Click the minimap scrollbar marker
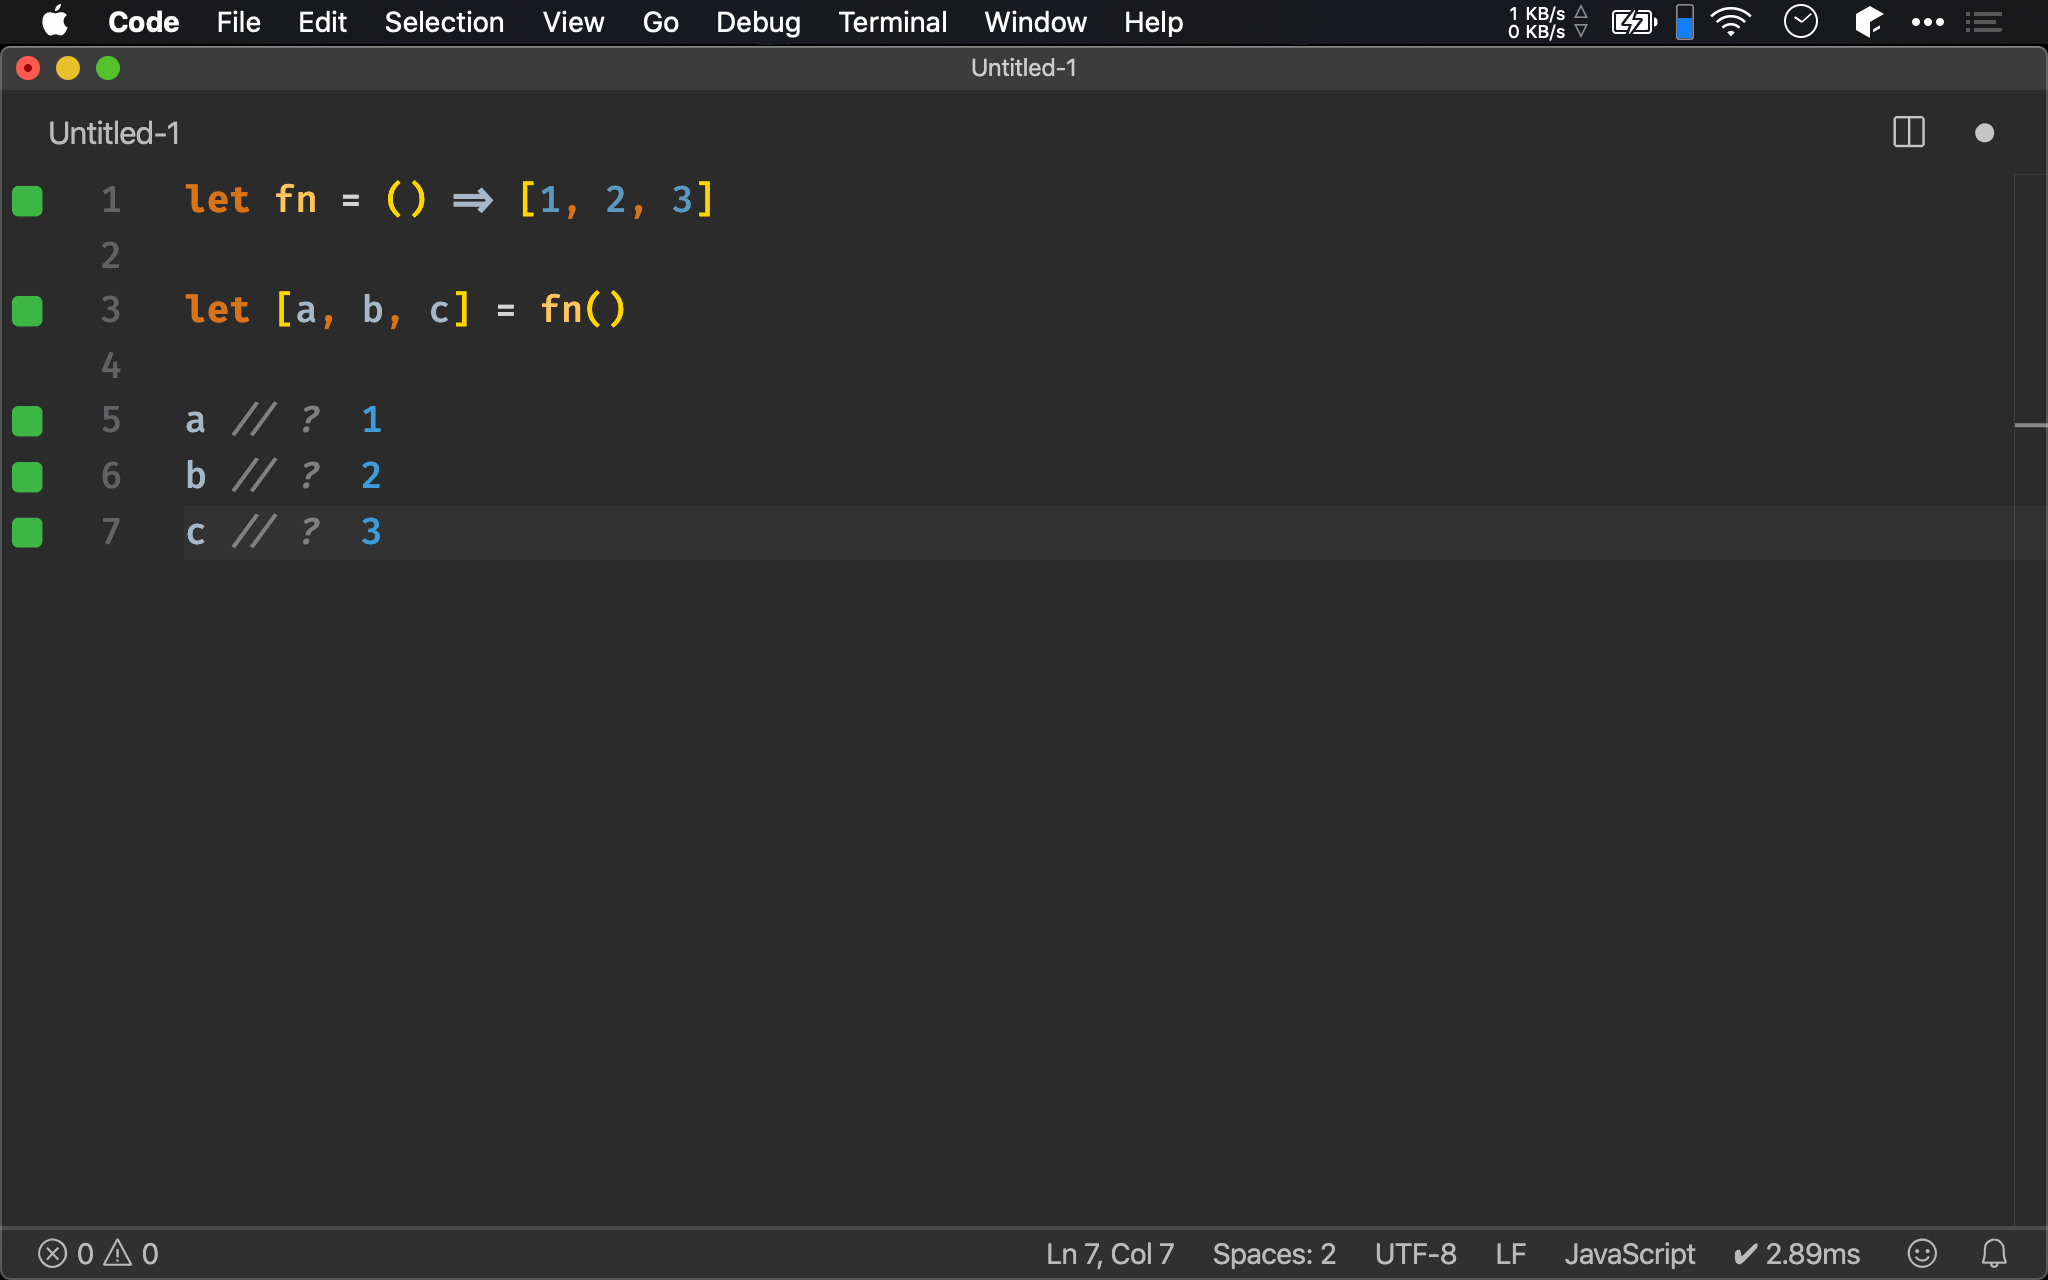Image resolution: width=2048 pixels, height=1280 pixels. [2030, 425]
